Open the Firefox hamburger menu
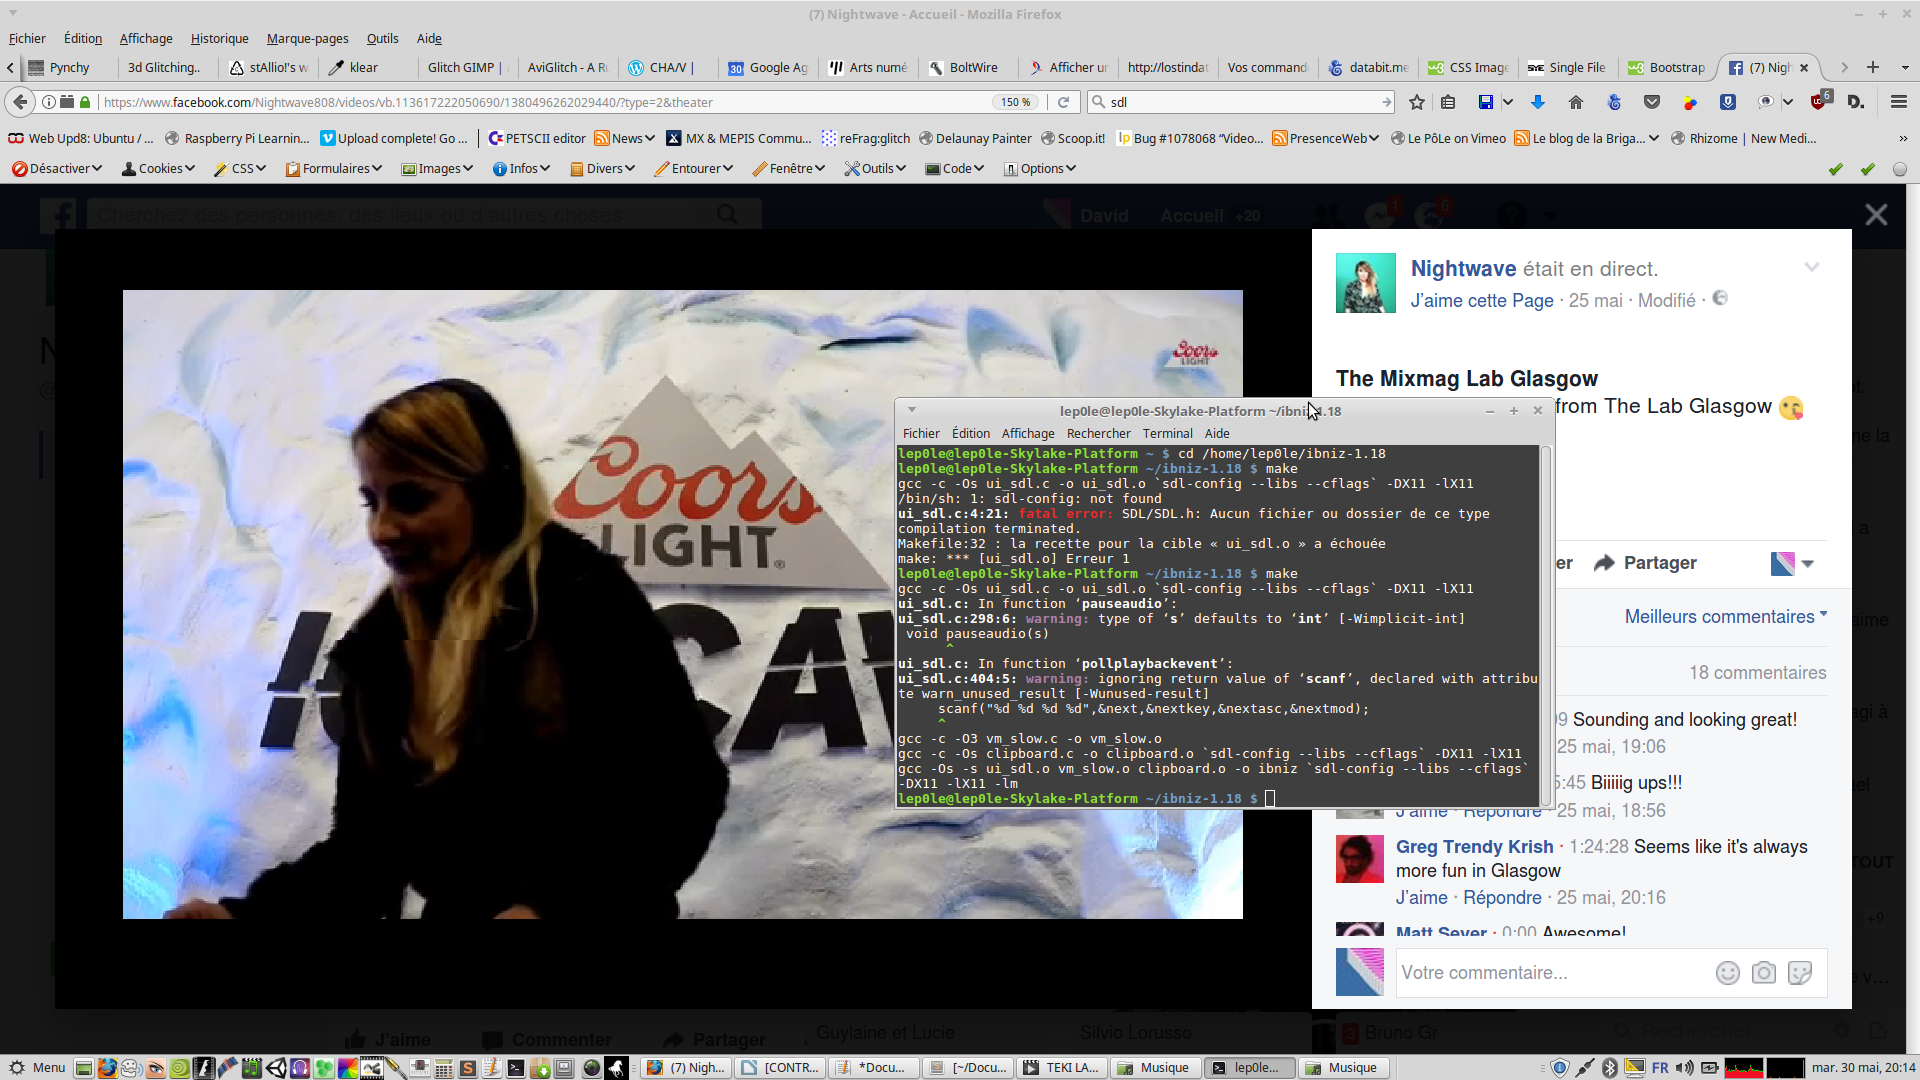The image size is (1920, 1080). 1898,102
